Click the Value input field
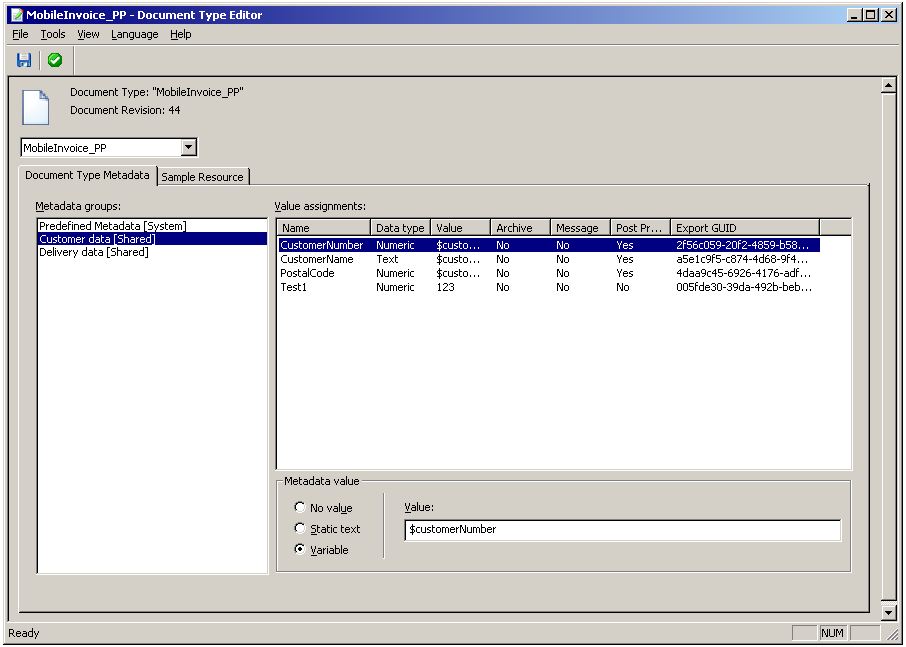Image resolution: width=906 pixels, height=647 pixels. pyautogui.click(x=622, y=530)
